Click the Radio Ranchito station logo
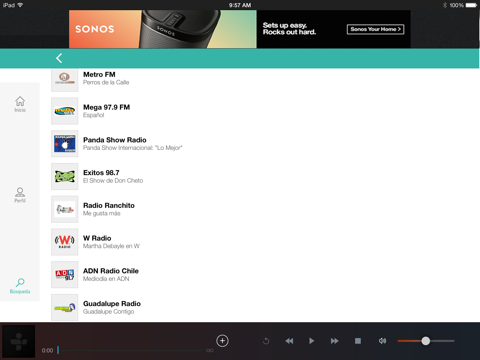The width and height of the screenshot is (480, 360). click(x=65, y=209)
